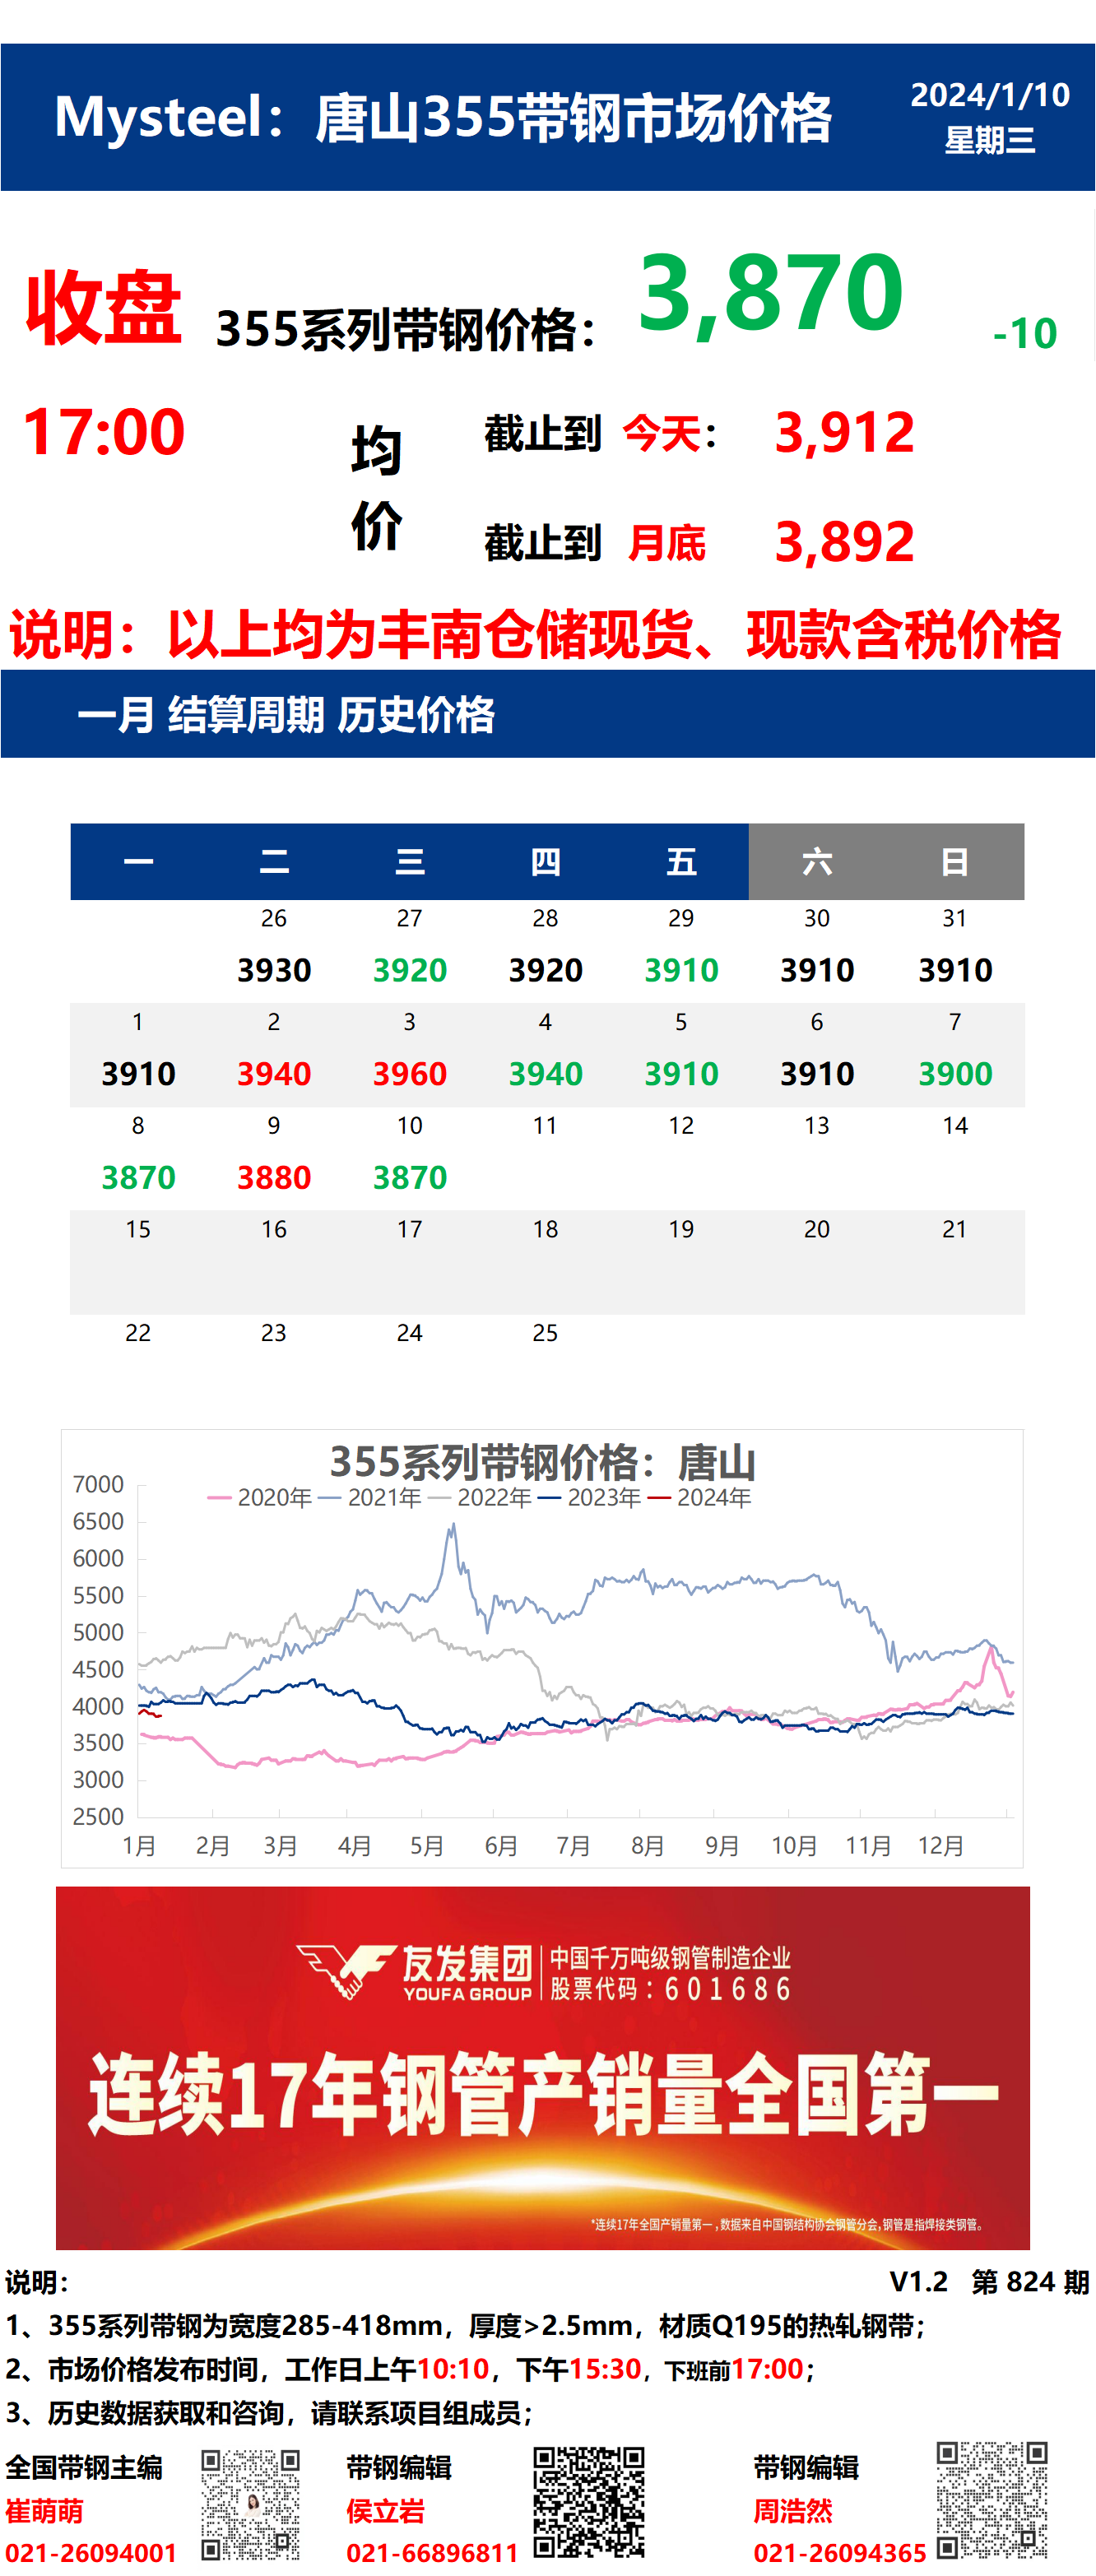This screenshot has height=2576, width=1096.
Task: Click the red 3880 under day 9
Action: (x=274, y=1178)
